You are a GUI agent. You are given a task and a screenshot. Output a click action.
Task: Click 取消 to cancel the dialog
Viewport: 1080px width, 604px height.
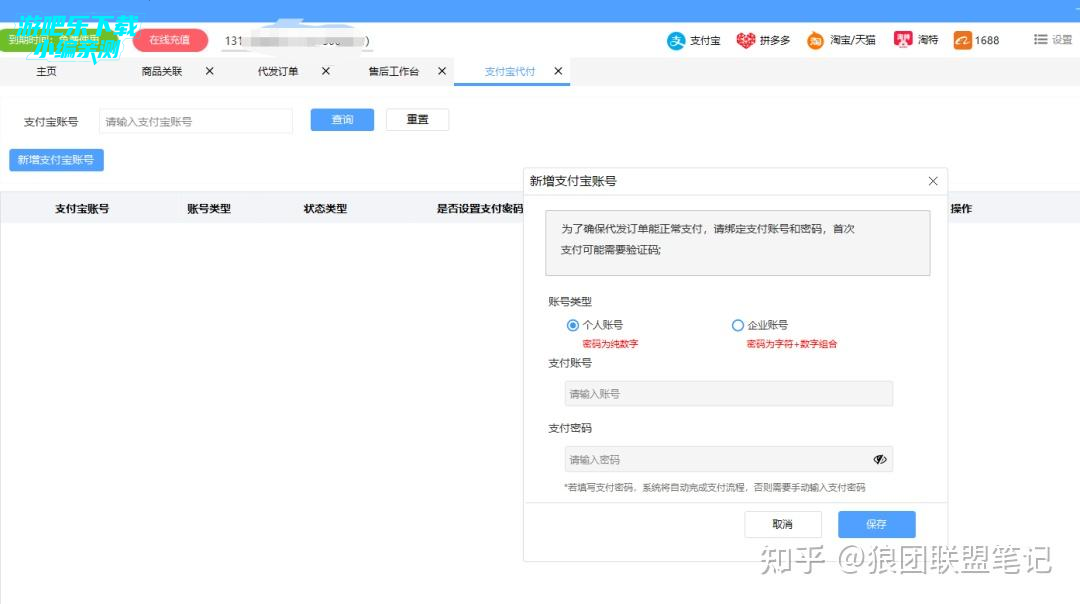[782, 524]
